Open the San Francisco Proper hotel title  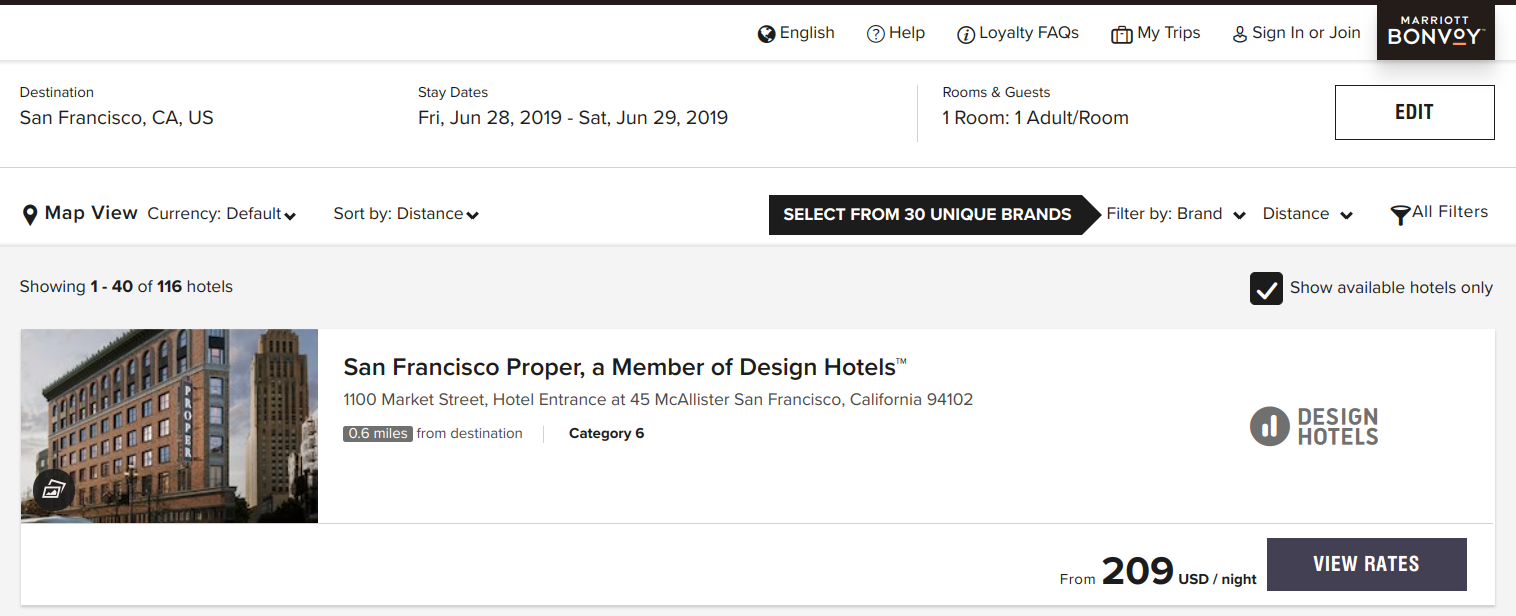[x=625, y=367]
